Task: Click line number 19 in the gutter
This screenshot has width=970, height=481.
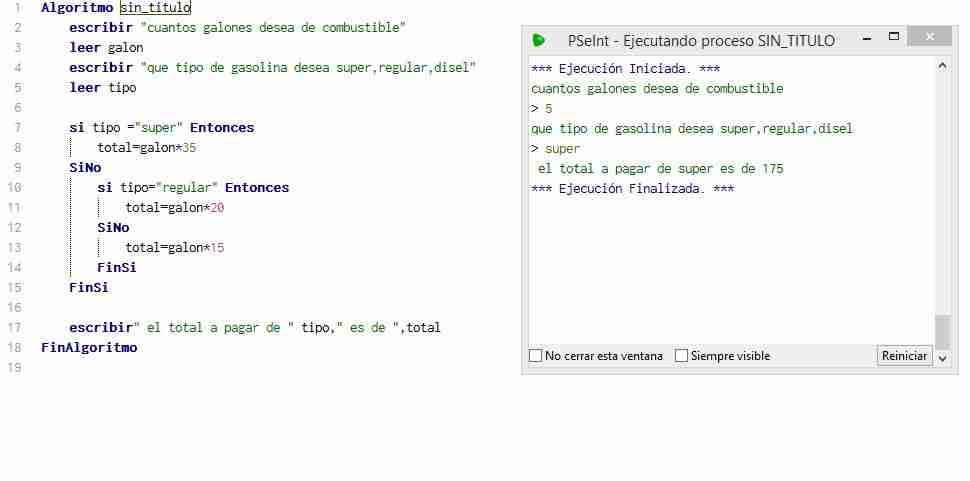Action: (x=15, y=367)
